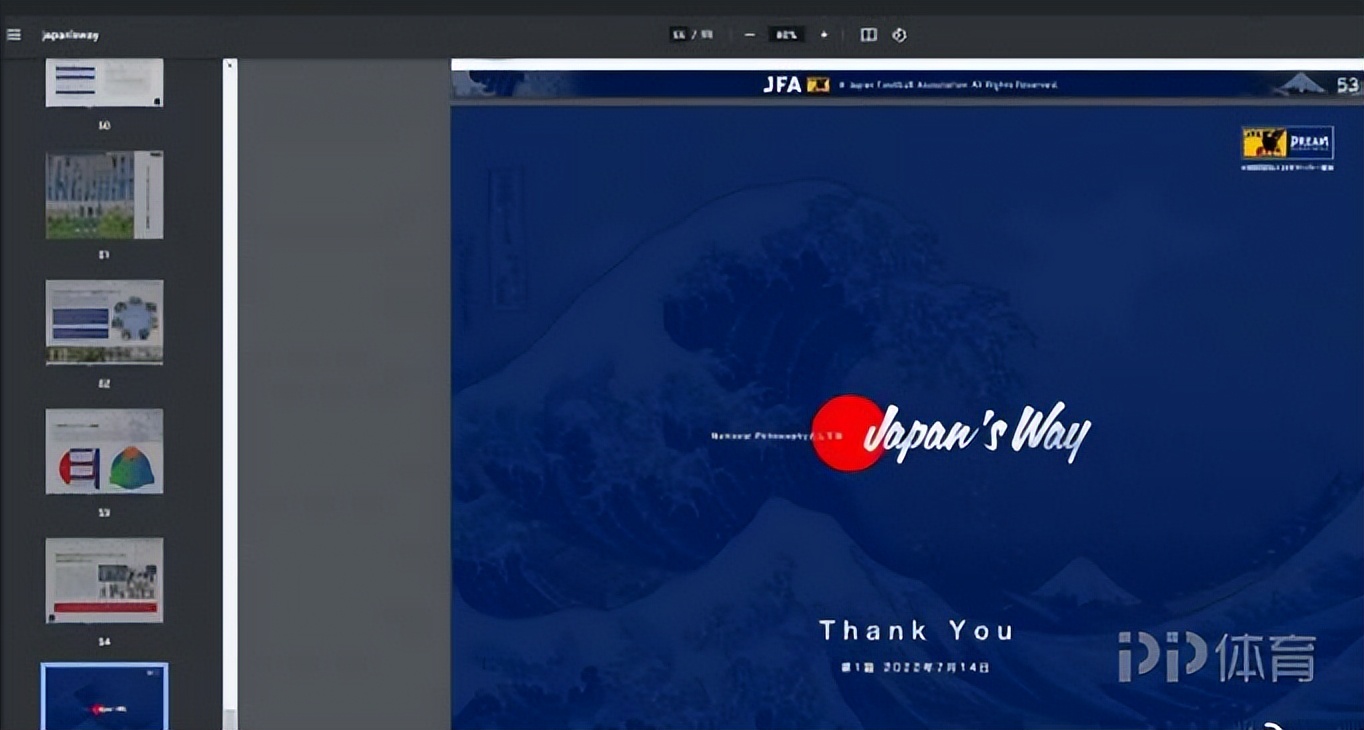Click the Thank You text on slide
1364x730 pixels.
click(x=916, y=631)
